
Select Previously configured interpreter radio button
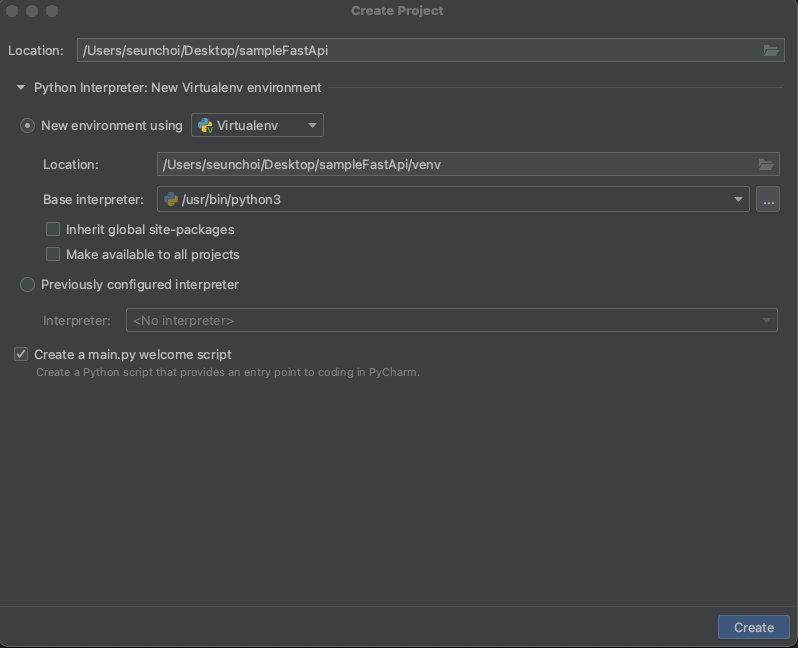[x=27, y=284]
